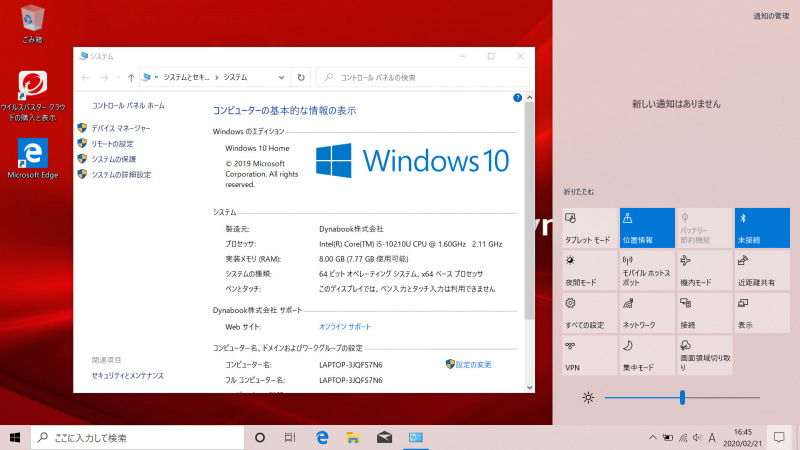Viewport: 800px width, 450px height.
Task: Select the Windows 10 Home edition text
Action: pos(257,148)
